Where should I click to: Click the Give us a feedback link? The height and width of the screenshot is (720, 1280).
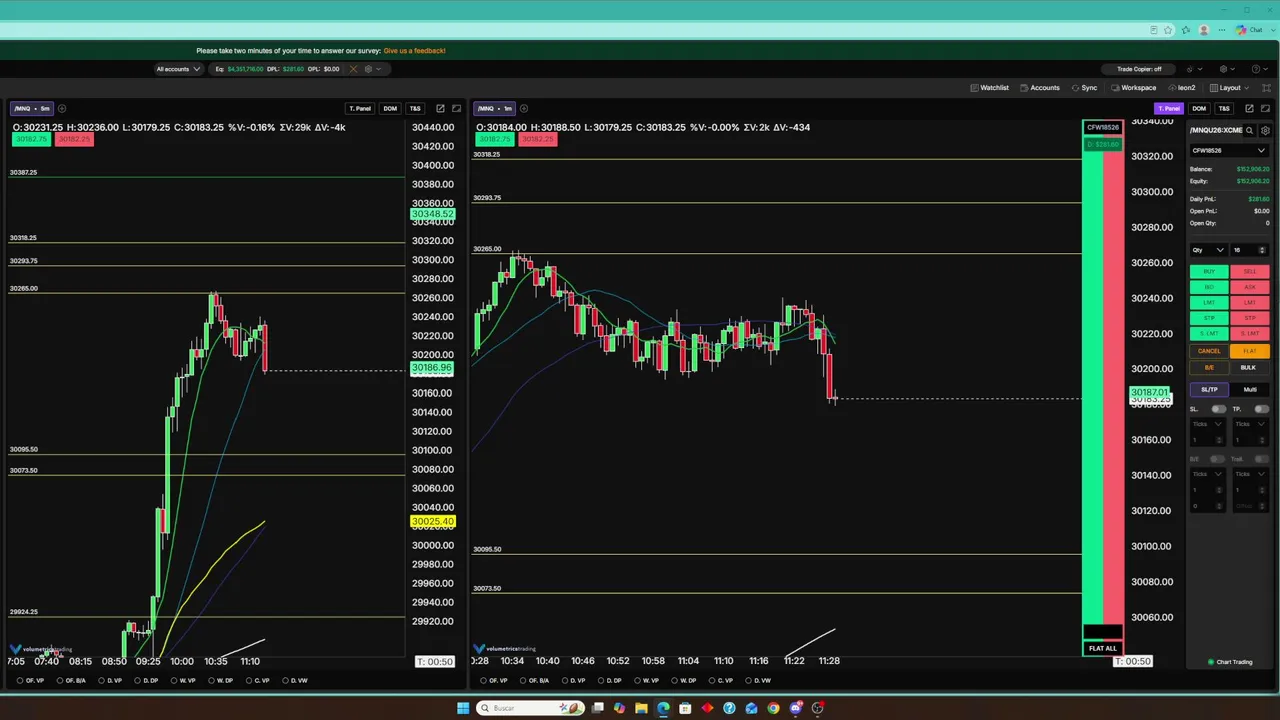[415, 50]
